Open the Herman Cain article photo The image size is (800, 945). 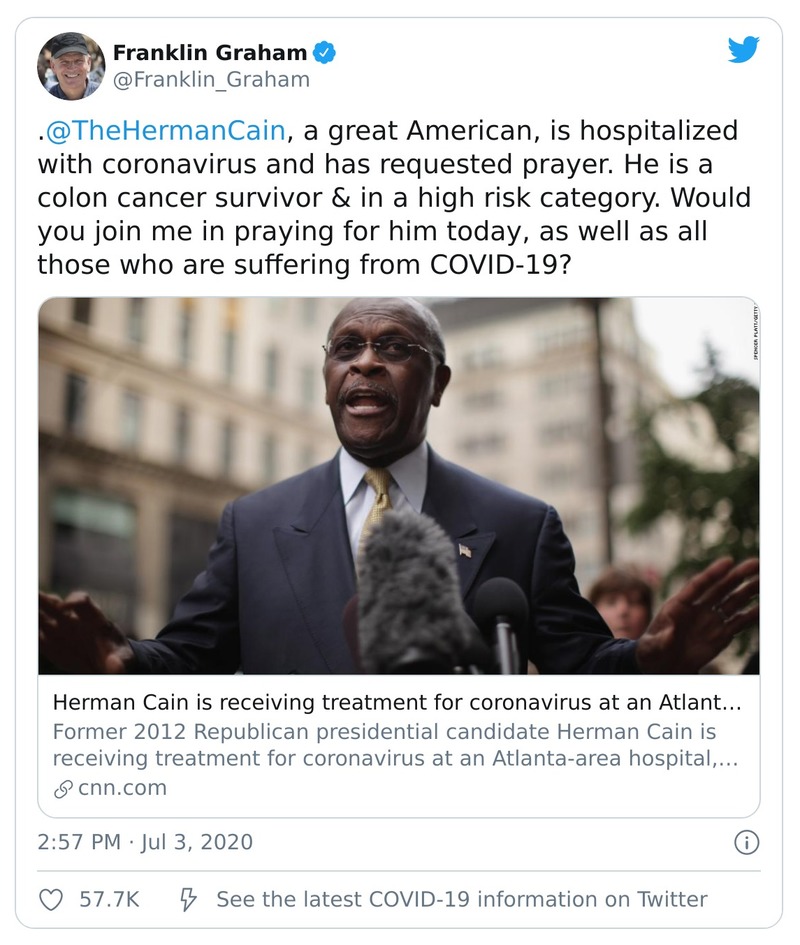(398, 485)
